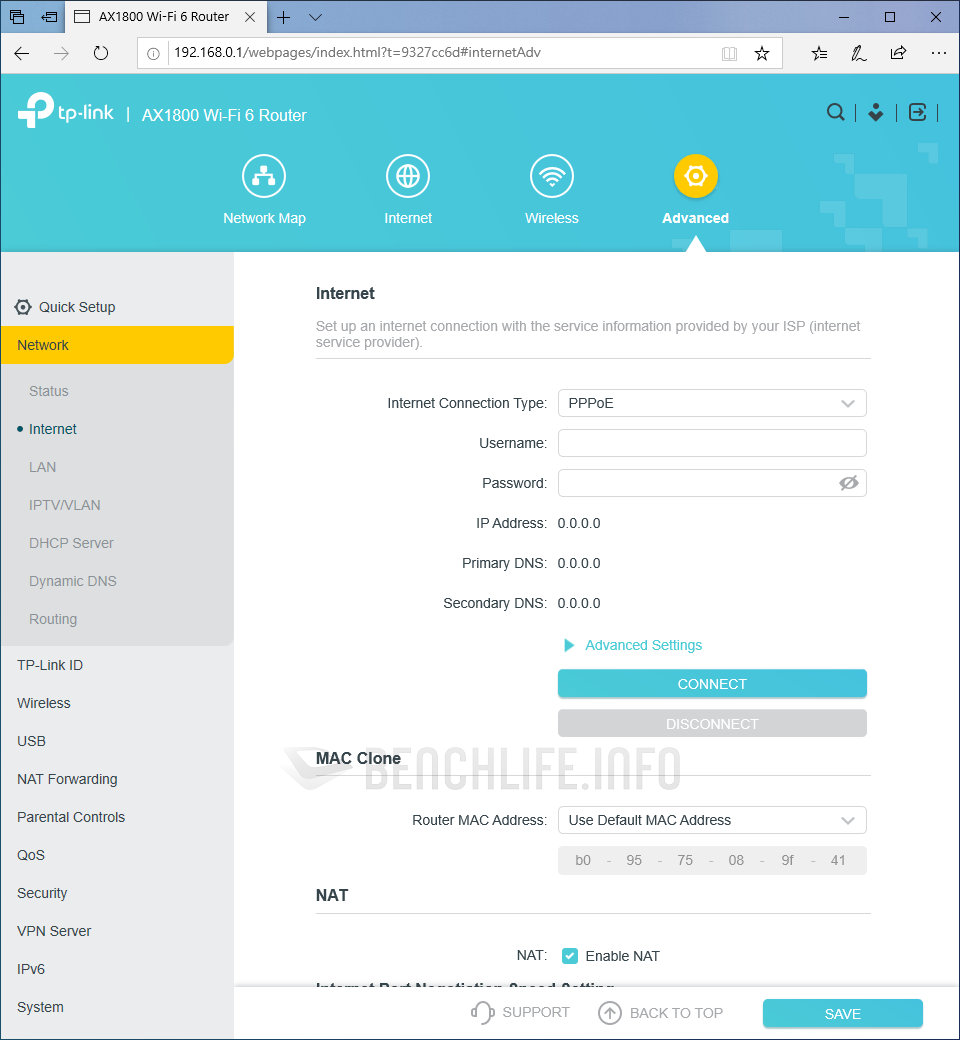Select the Advanced gear icon
960x1040 pixels.
[695, 176]
